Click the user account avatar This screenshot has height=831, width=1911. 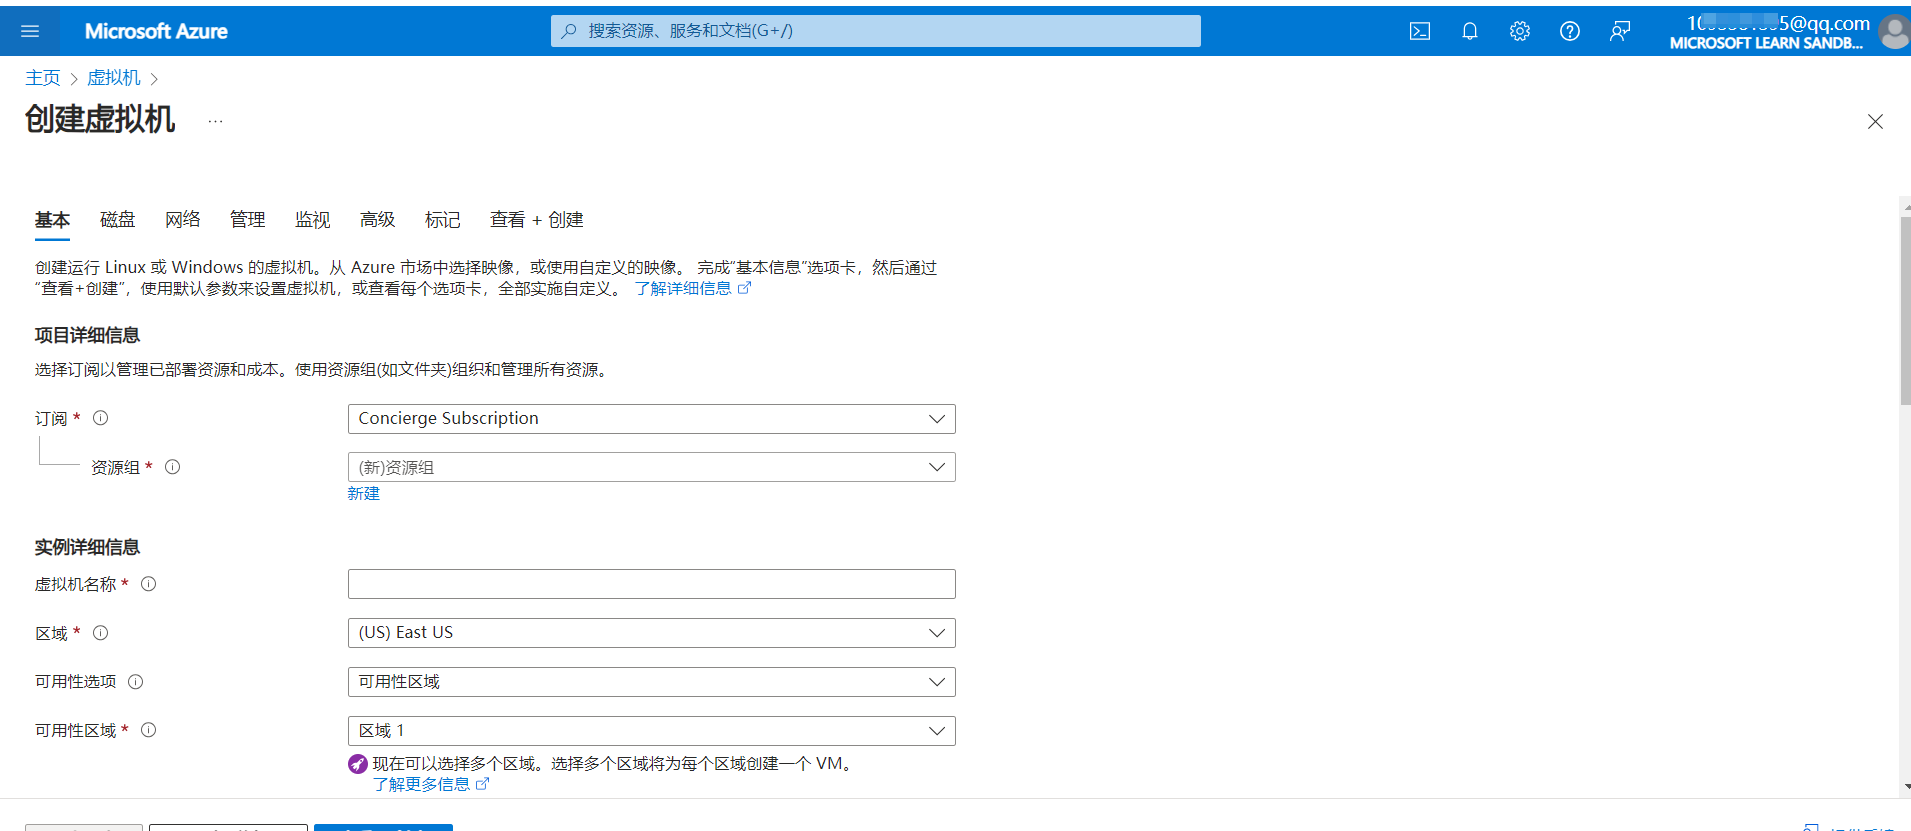[1894, 31]
